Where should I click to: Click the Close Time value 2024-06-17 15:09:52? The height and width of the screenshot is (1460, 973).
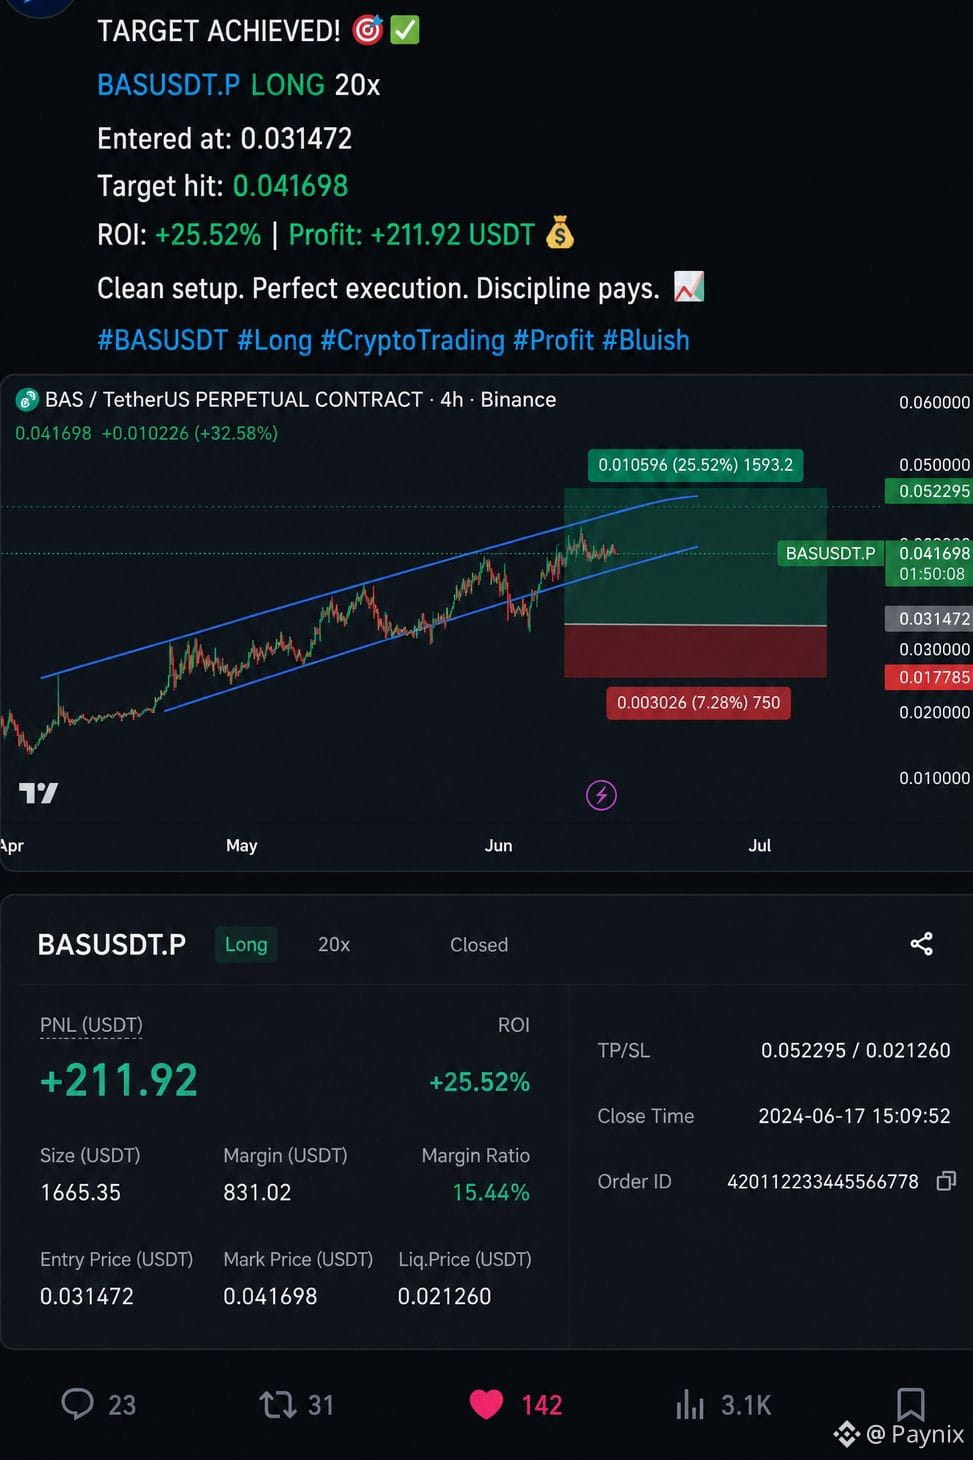(854, 1116)
